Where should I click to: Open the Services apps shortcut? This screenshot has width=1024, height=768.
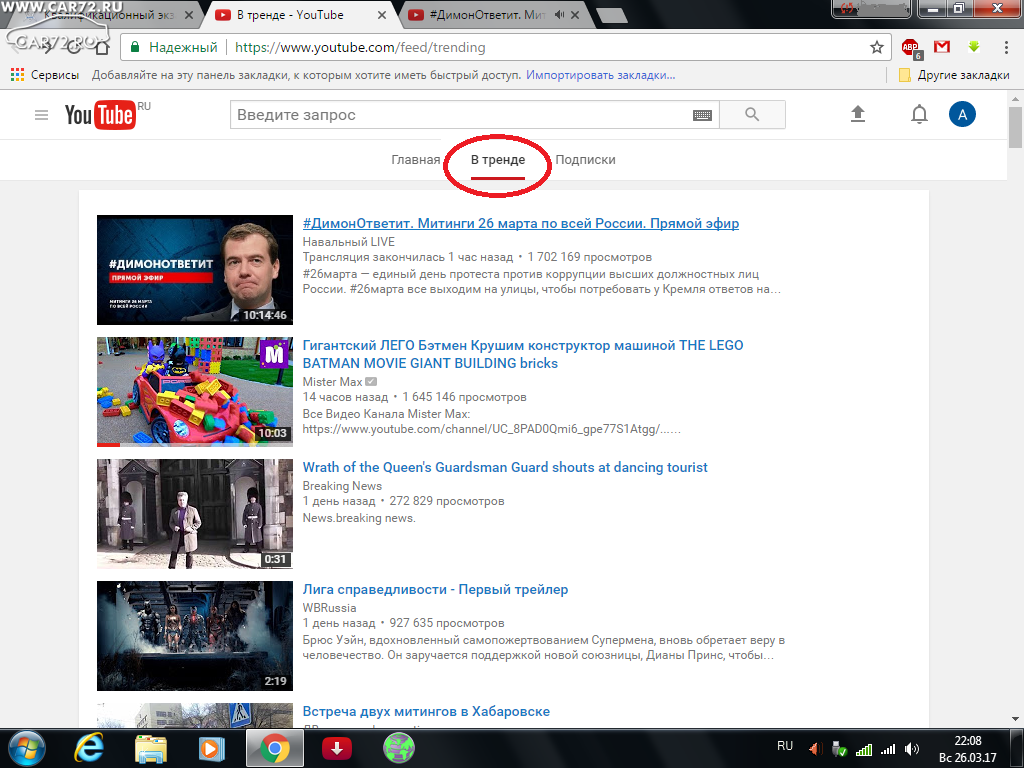(45, 75)
